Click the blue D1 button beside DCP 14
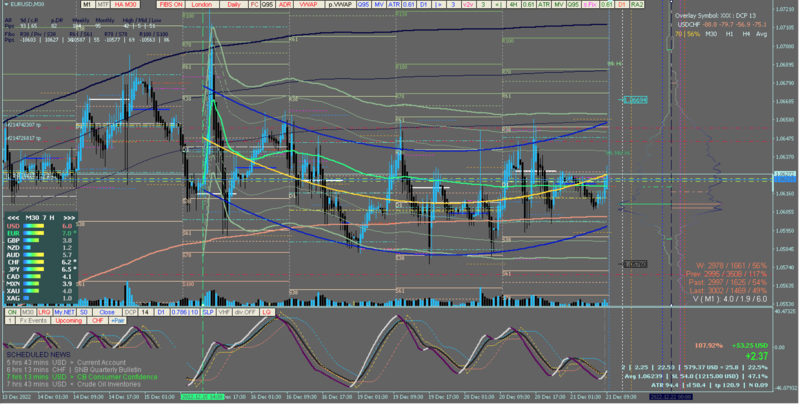 161,312
